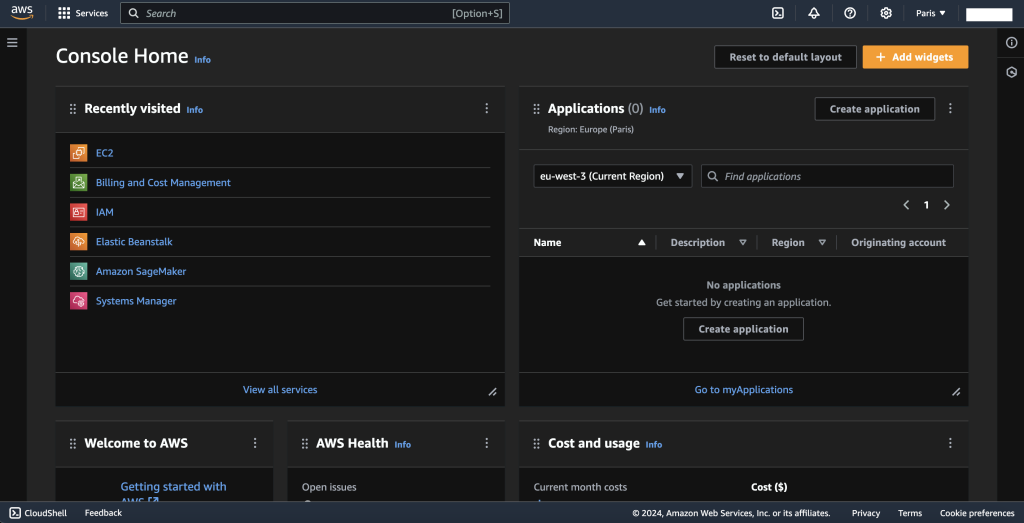
Task: Open the Paris region selector
Action: point(931,13)
